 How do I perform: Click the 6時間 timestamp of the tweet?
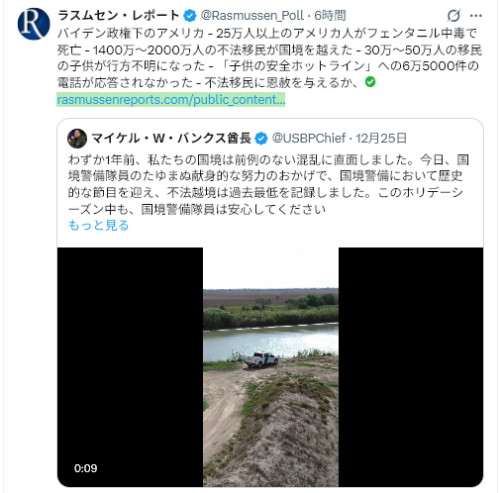[x=330, y=16]
